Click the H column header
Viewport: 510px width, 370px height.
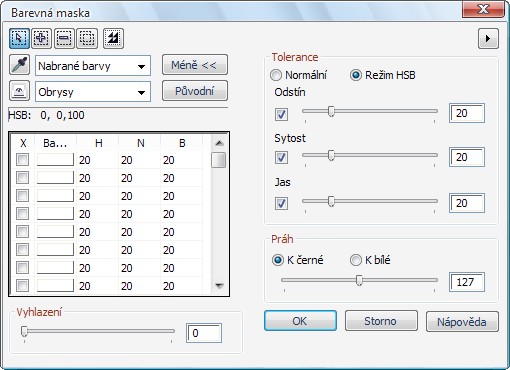pos(98,143)
